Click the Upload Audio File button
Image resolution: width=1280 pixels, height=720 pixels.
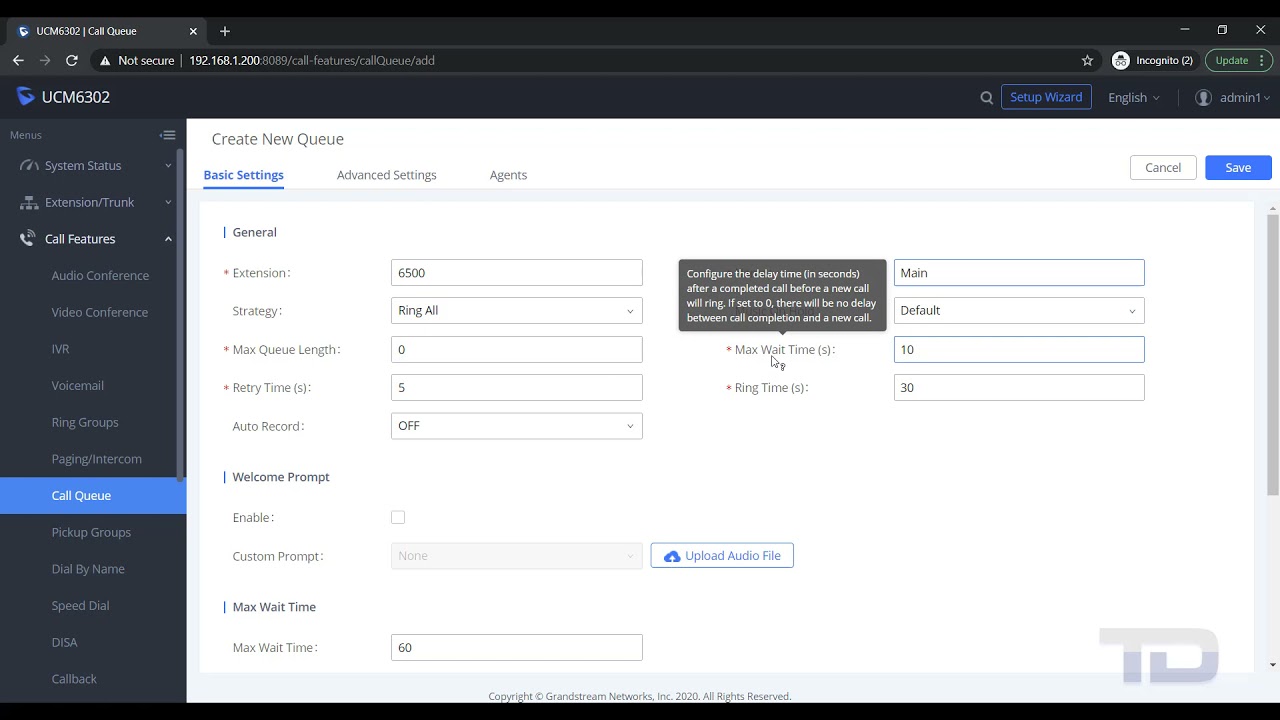(722, 556)
